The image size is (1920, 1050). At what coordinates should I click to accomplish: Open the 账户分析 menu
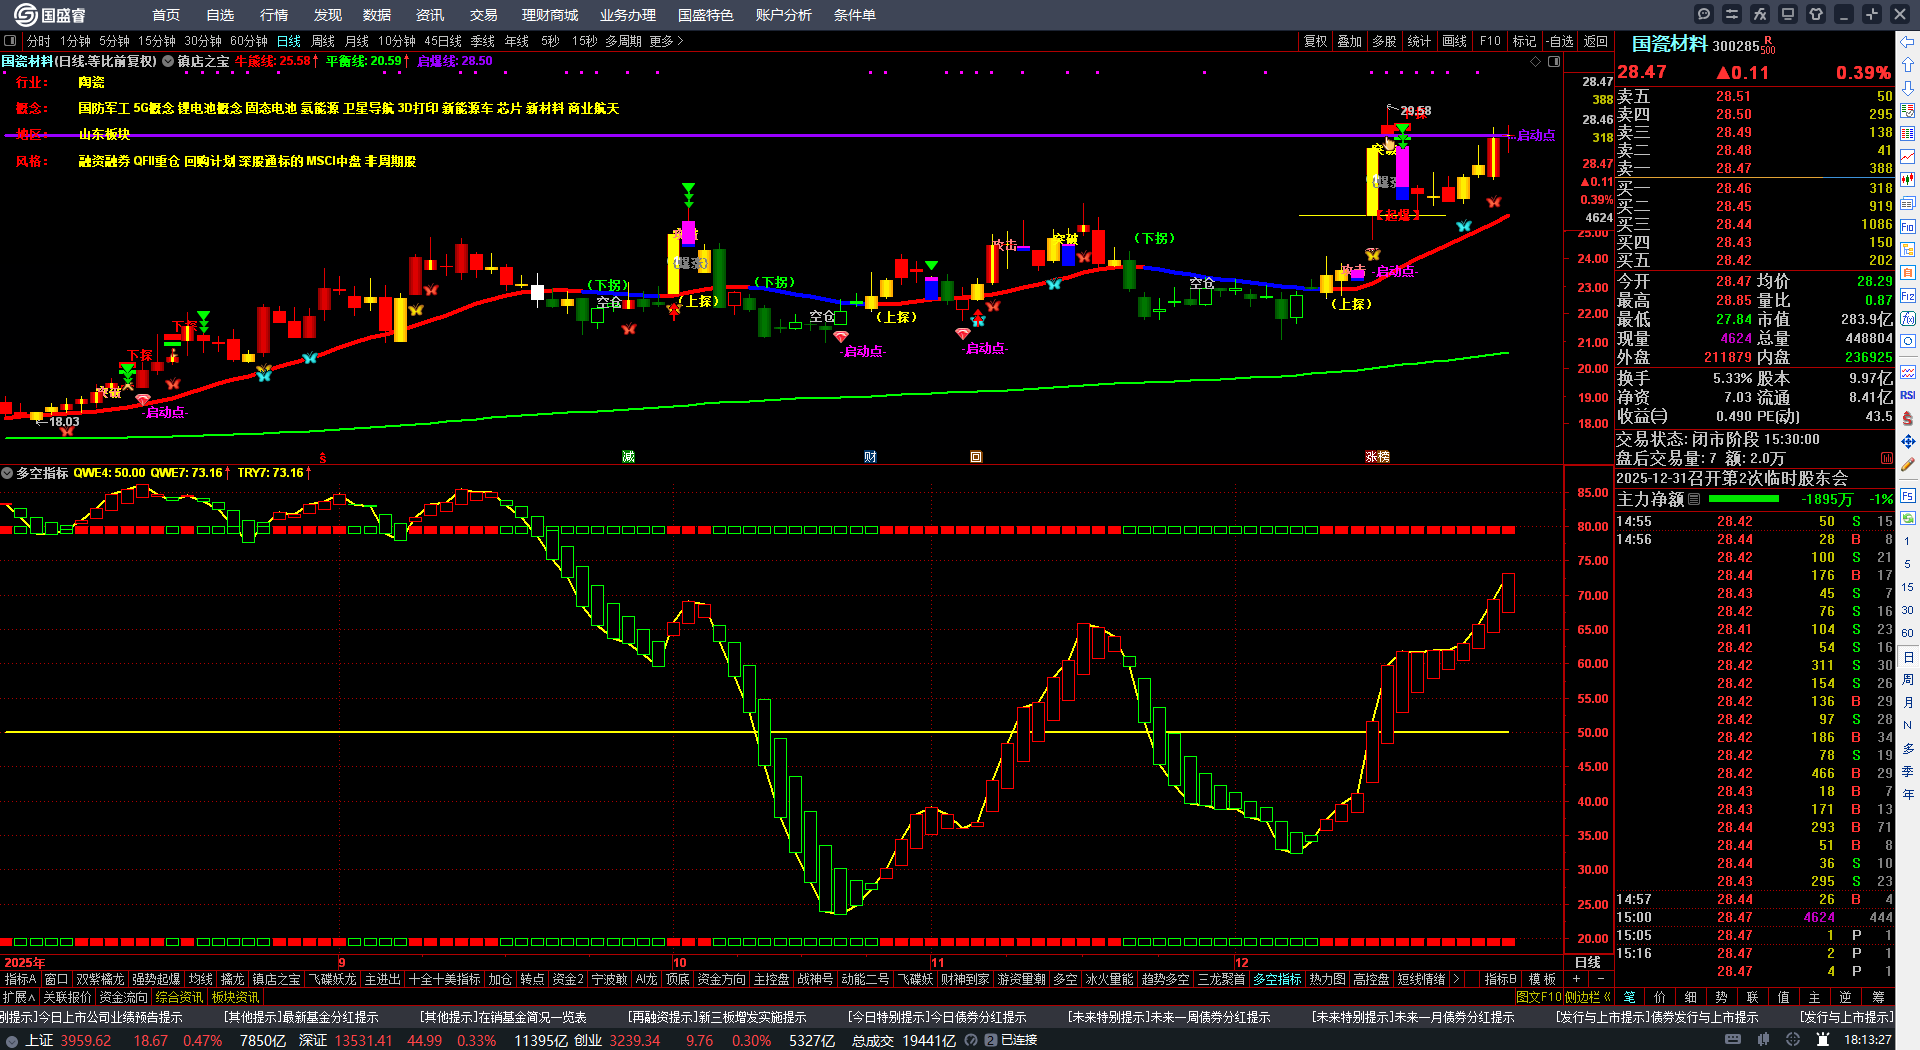(784, 15)
